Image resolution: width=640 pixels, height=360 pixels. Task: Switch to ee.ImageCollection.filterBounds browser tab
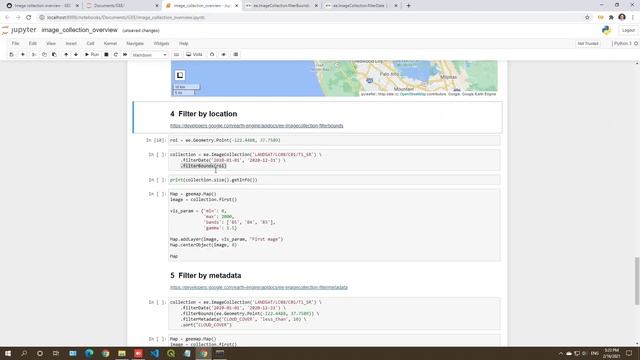pos(281,6)
